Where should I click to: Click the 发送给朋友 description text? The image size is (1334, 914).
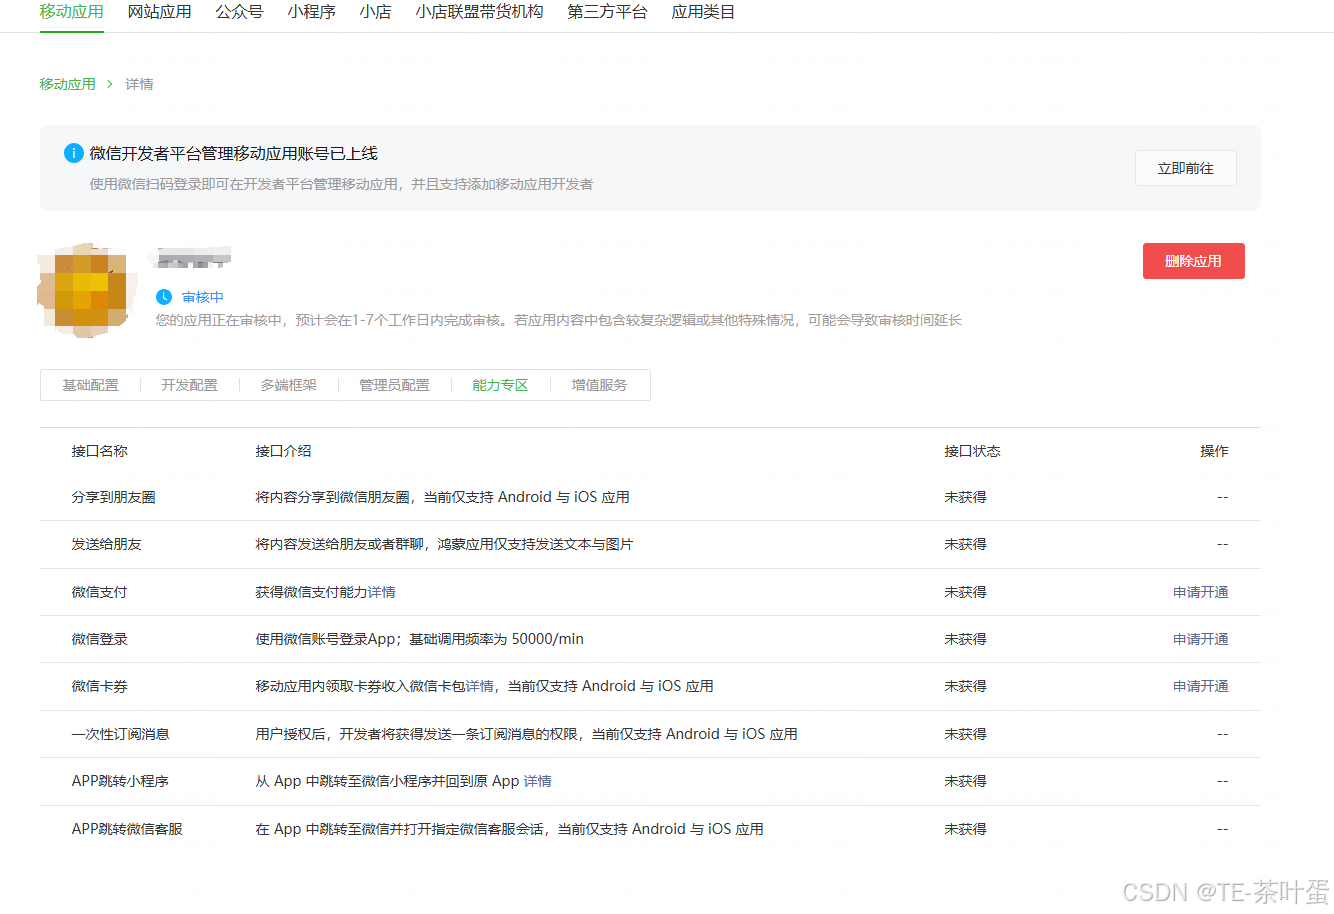click(445, 544)
